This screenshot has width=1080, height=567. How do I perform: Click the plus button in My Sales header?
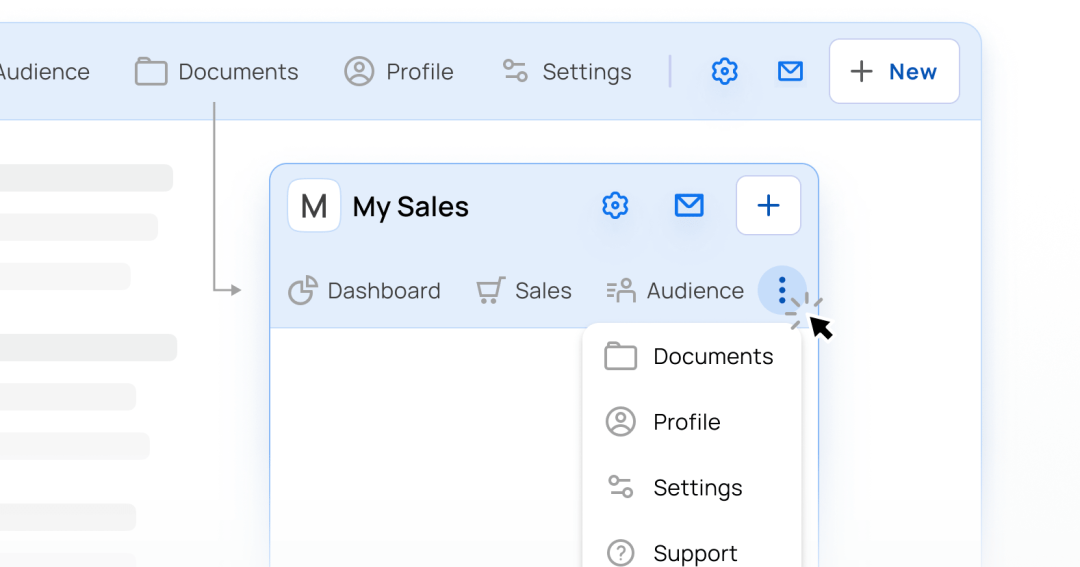768,205
